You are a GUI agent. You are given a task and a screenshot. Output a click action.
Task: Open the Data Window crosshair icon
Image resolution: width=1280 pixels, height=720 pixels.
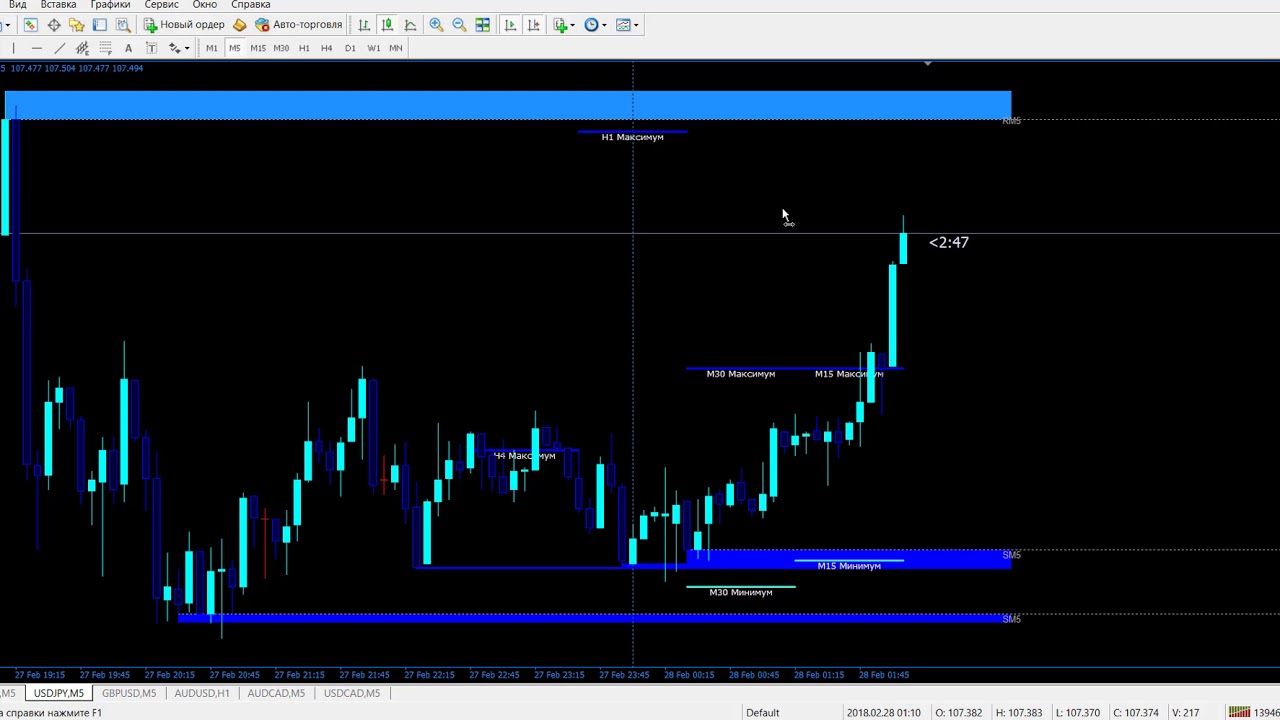tap(54, 25)
